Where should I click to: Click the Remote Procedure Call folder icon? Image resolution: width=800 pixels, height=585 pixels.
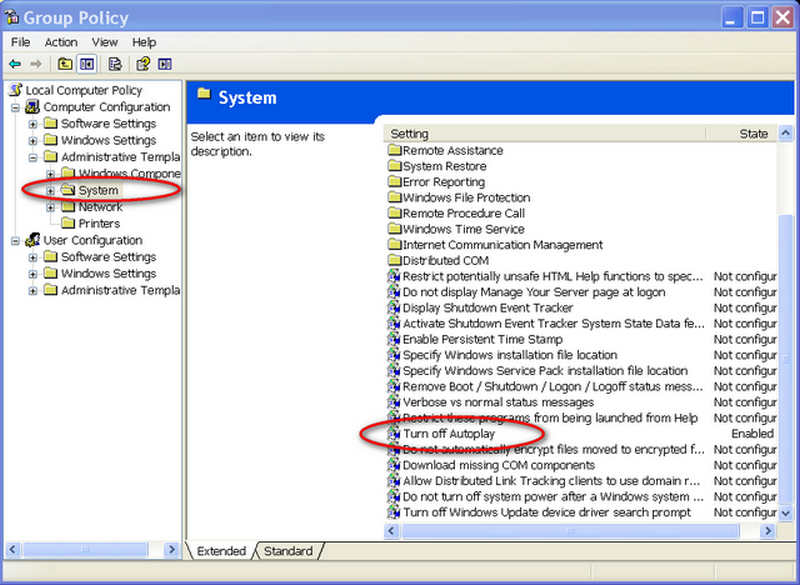(395, 213)
